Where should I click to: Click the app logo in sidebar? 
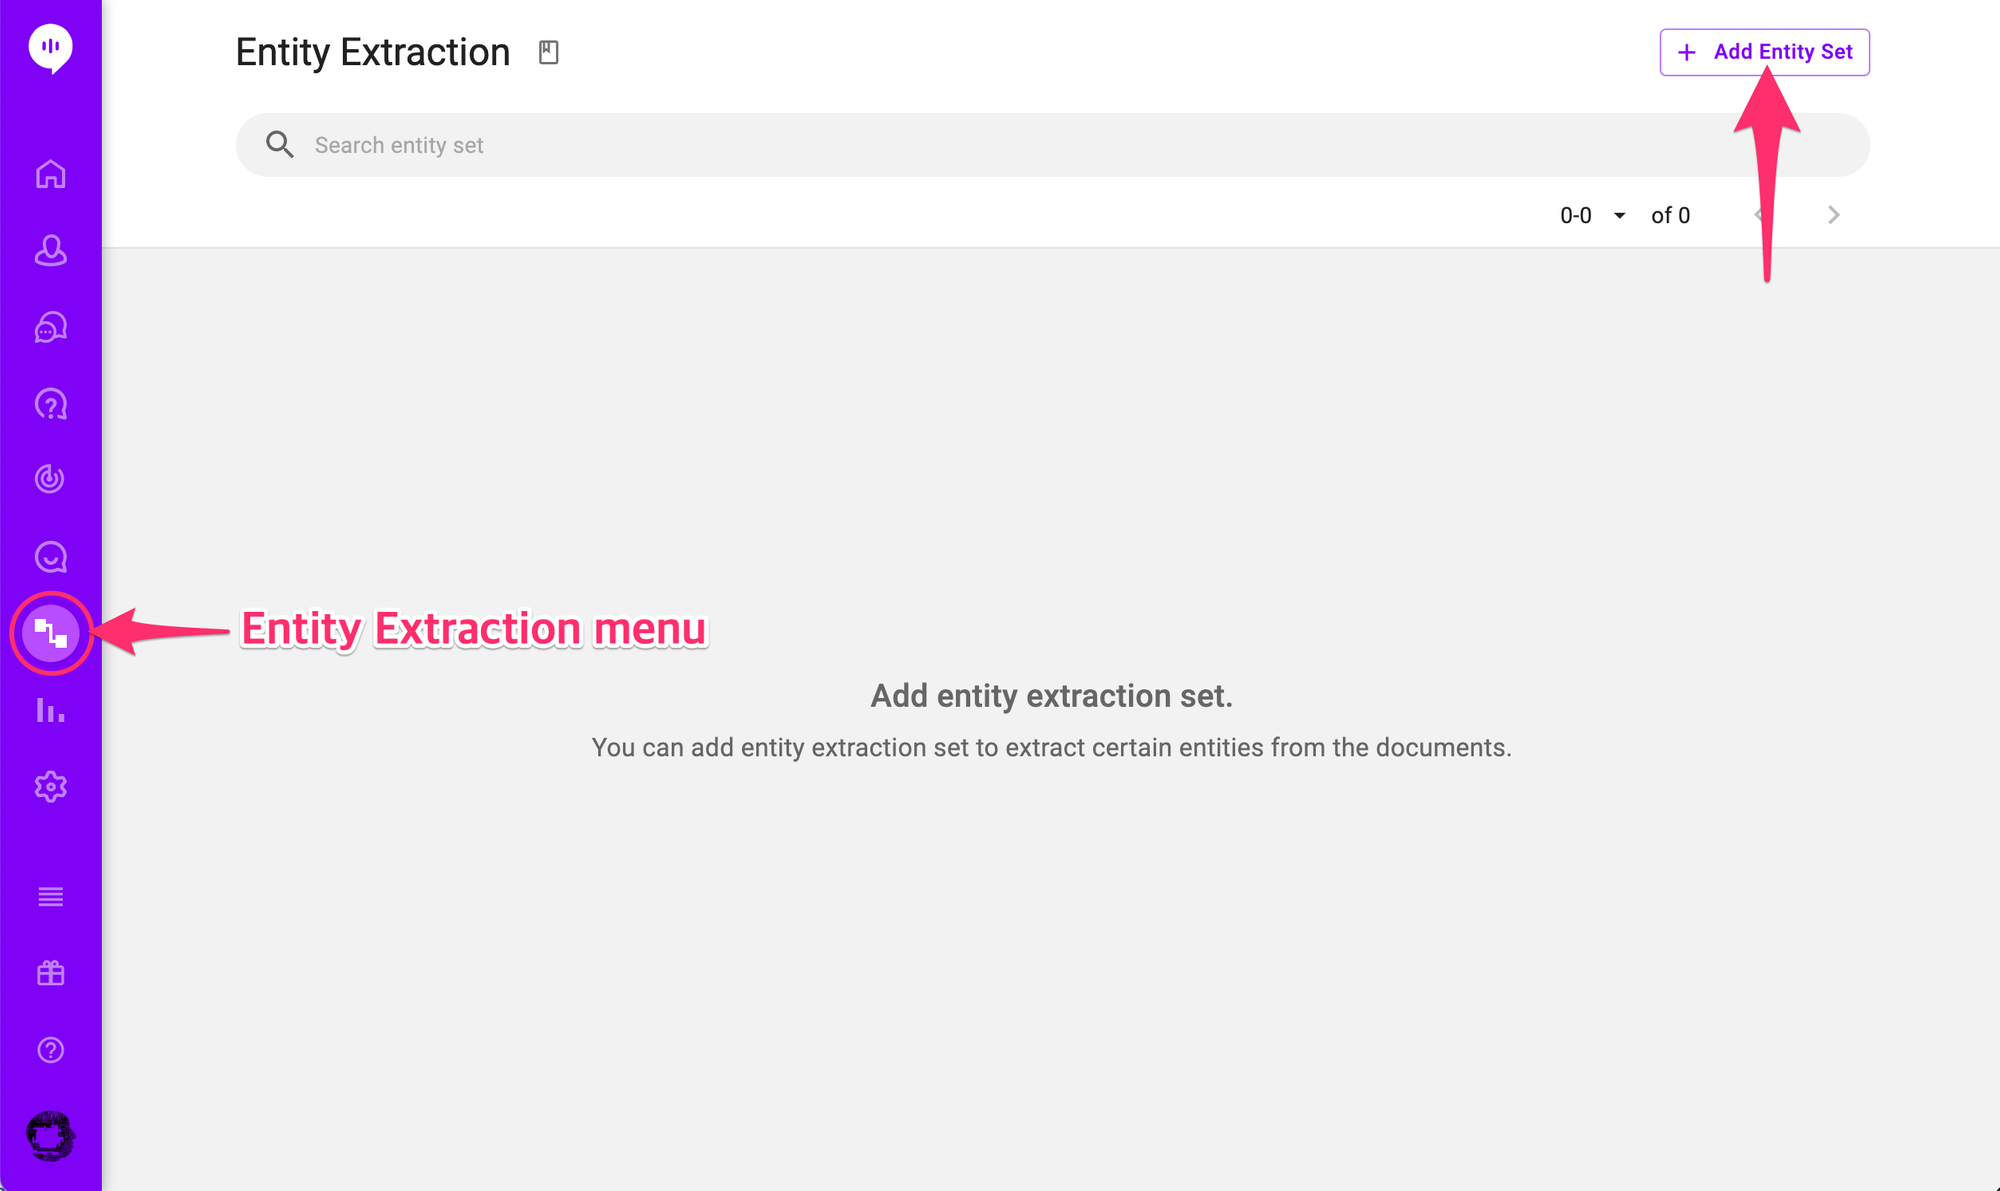coord(50,47)
